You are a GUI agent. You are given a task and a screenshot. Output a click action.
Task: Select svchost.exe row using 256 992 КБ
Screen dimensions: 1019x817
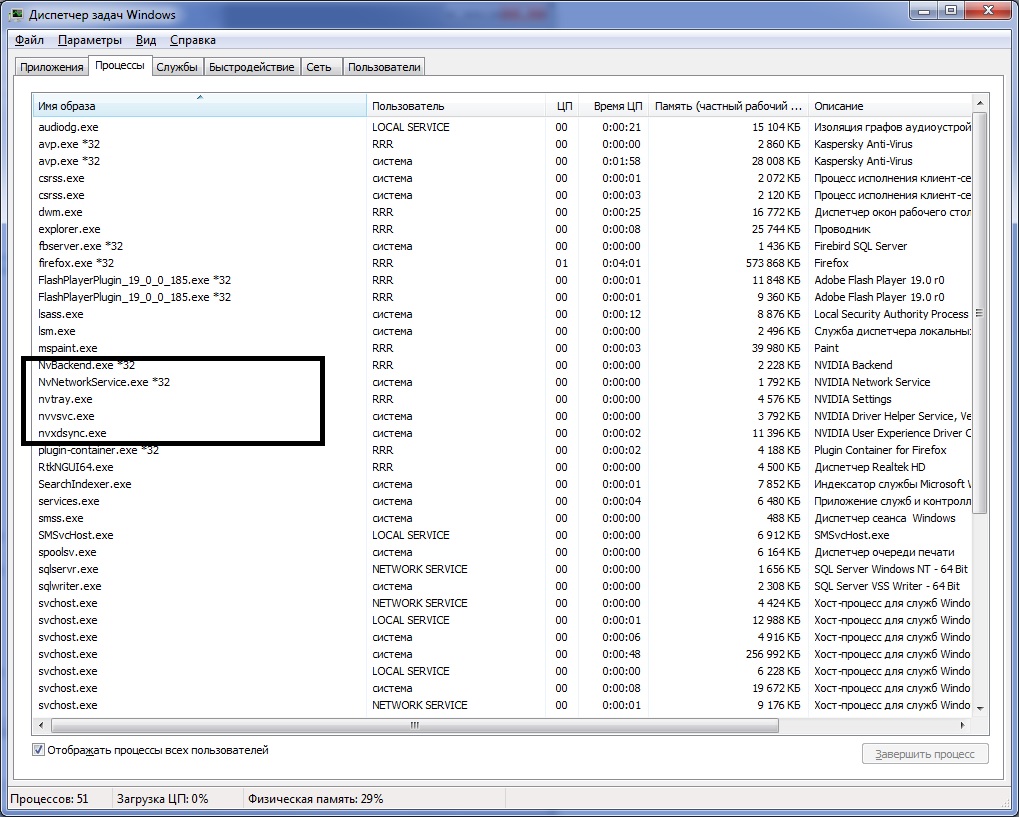pyautogui.click(x=502, y=654)
